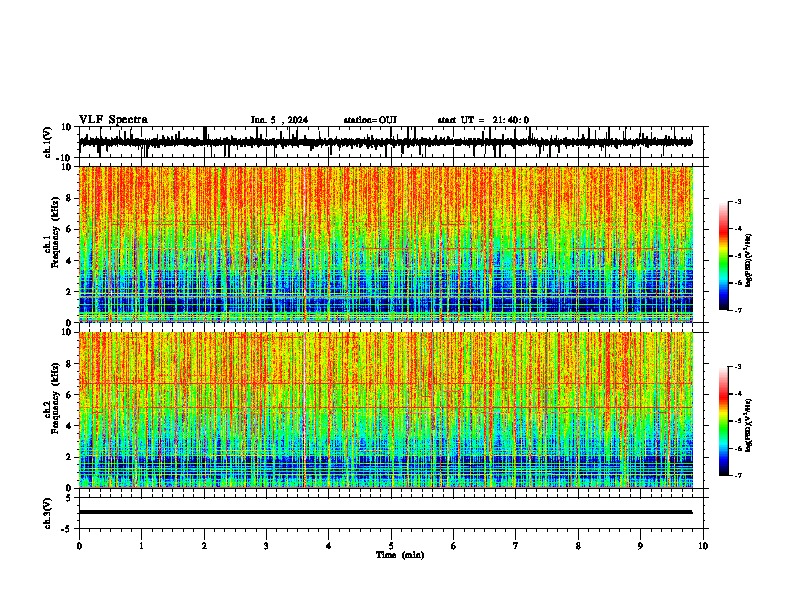Click time axis tick label "1"
Viewport: 792px width, 612px height.
coord(141,546)
